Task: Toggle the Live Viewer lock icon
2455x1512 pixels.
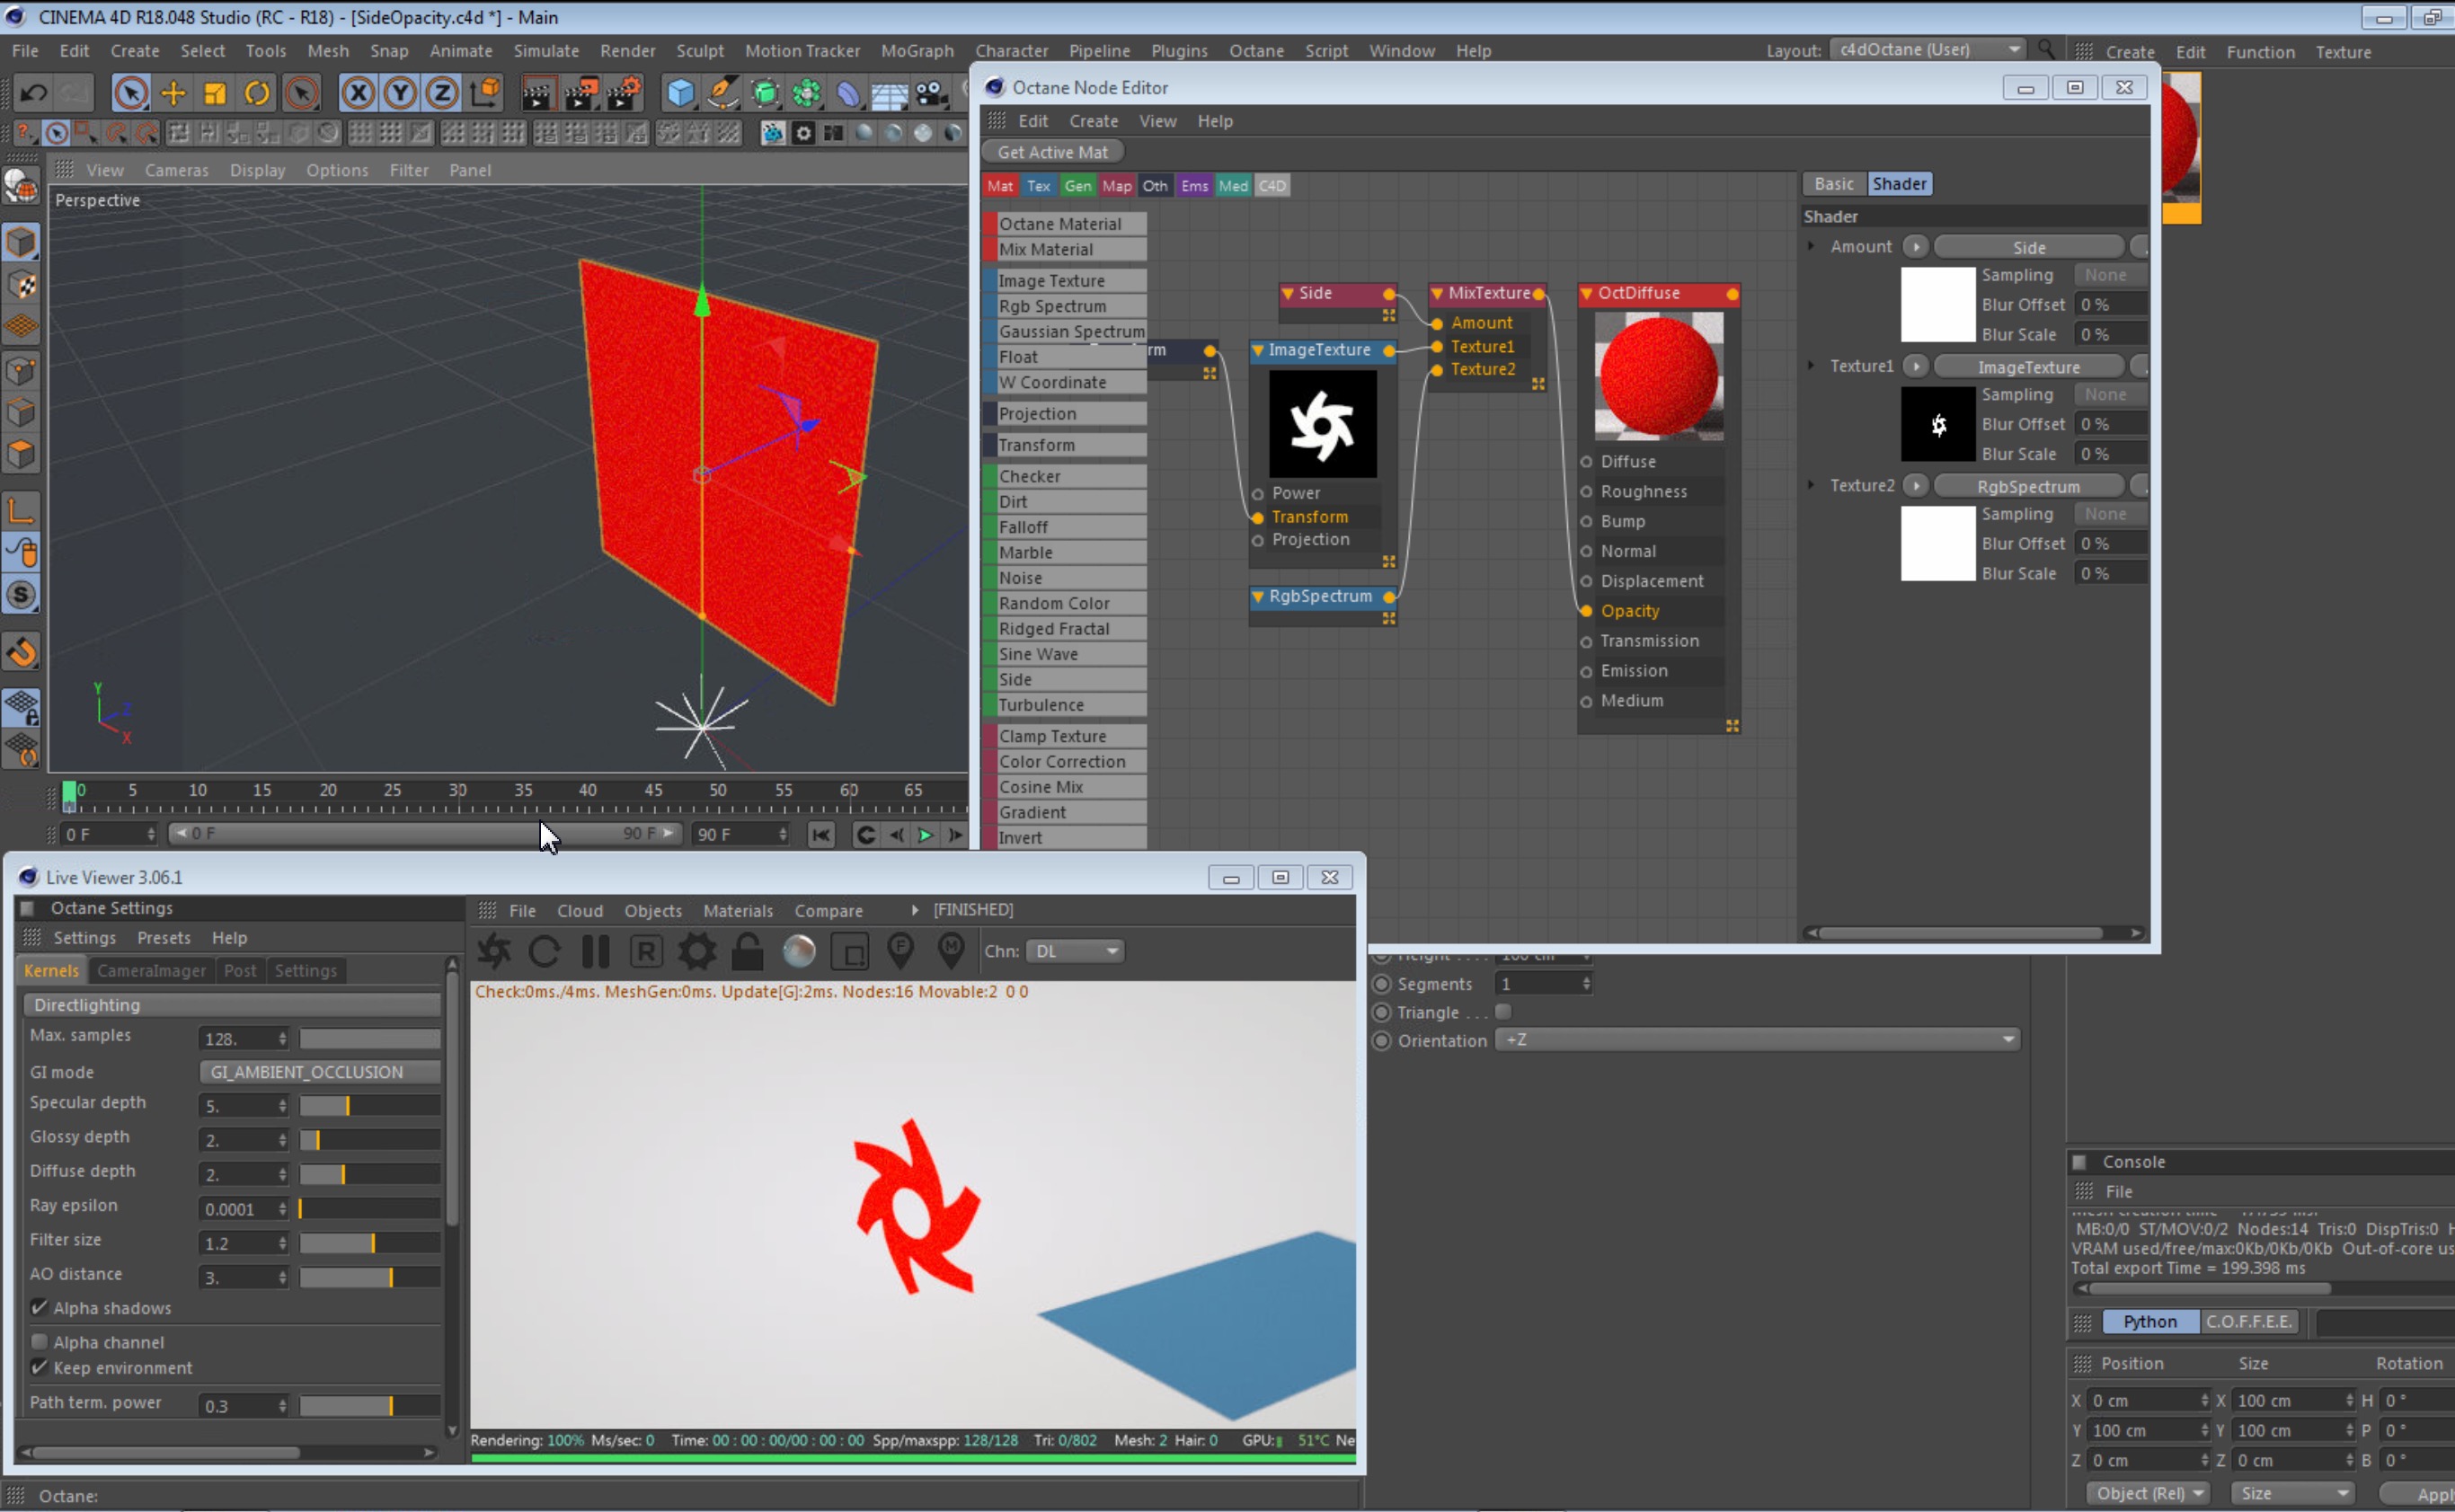Action: (747, 951)
